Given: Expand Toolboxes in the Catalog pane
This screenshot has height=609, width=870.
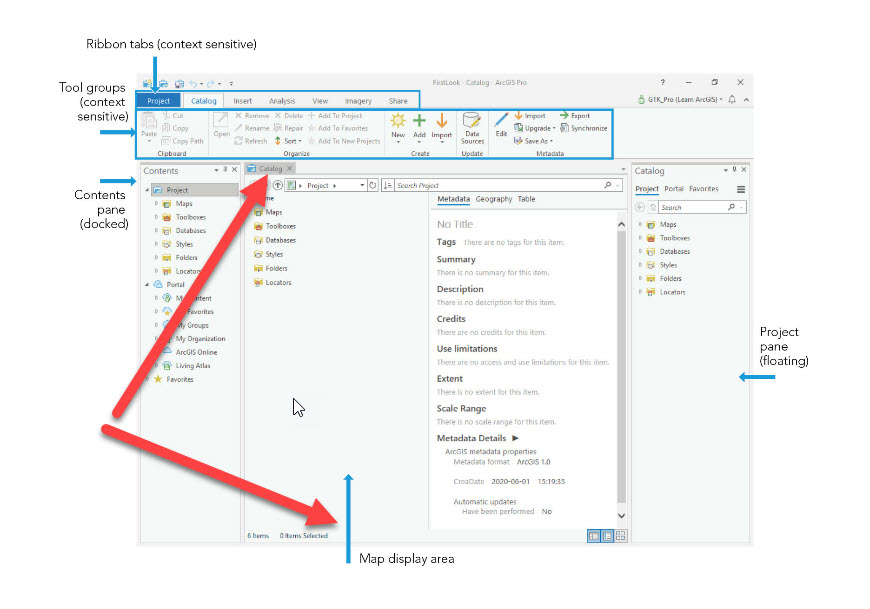Looking at the screenshot, I should pyautogui.click(x=640, y=238).
